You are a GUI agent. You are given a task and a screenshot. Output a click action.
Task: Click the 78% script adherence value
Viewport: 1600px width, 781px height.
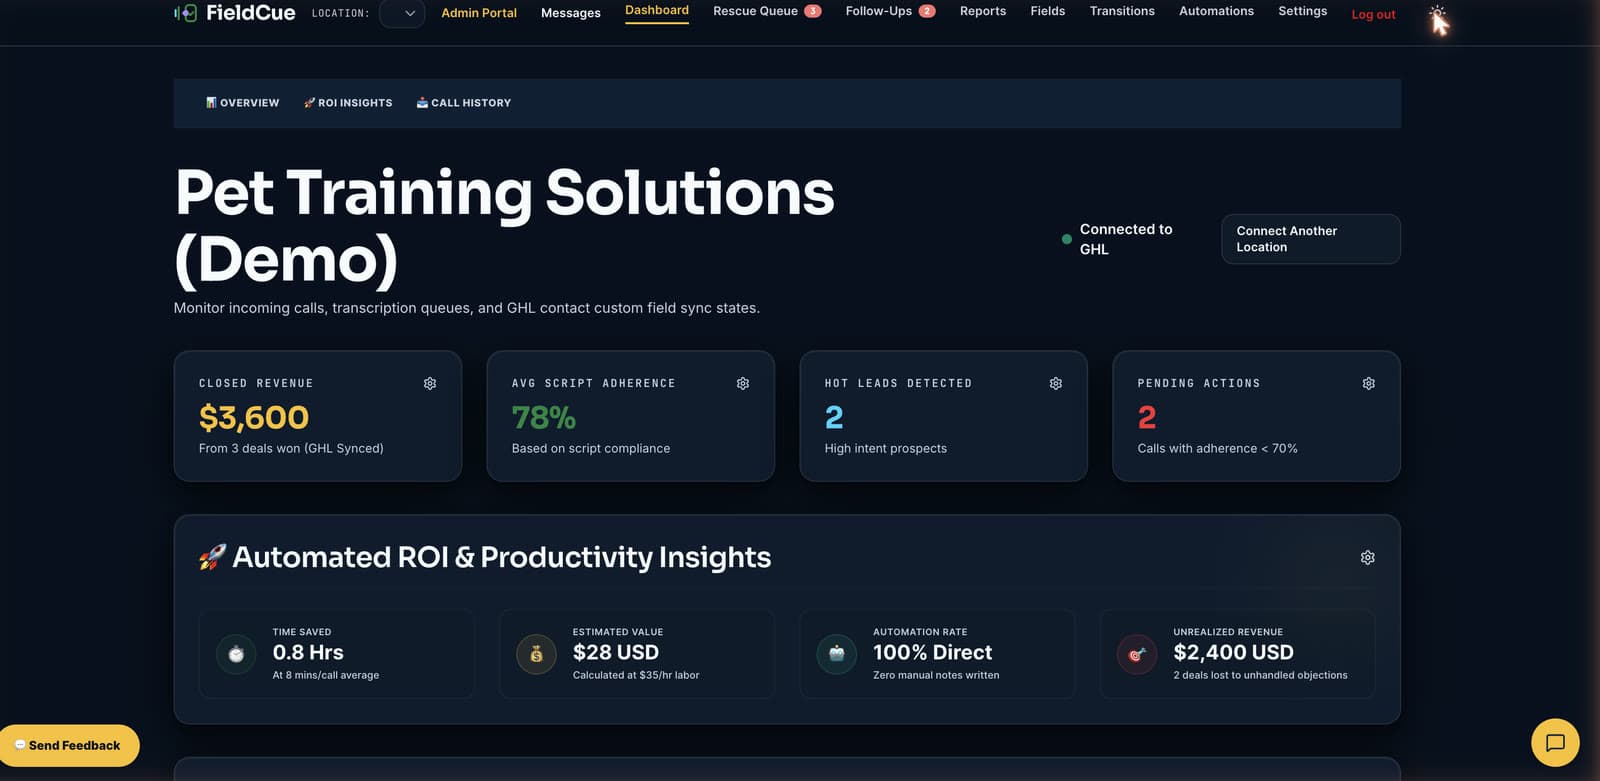tap(544, 417)
